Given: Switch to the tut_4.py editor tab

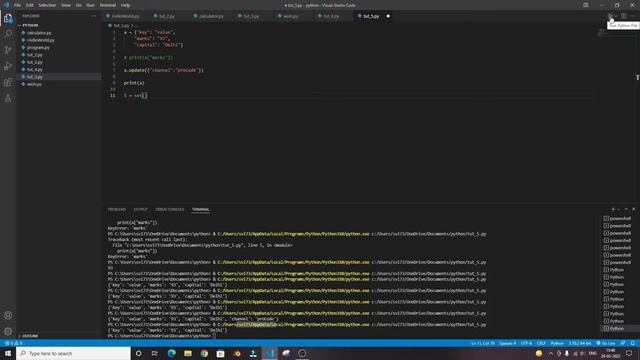Looking at the screenshot, I should coord(331,16).
